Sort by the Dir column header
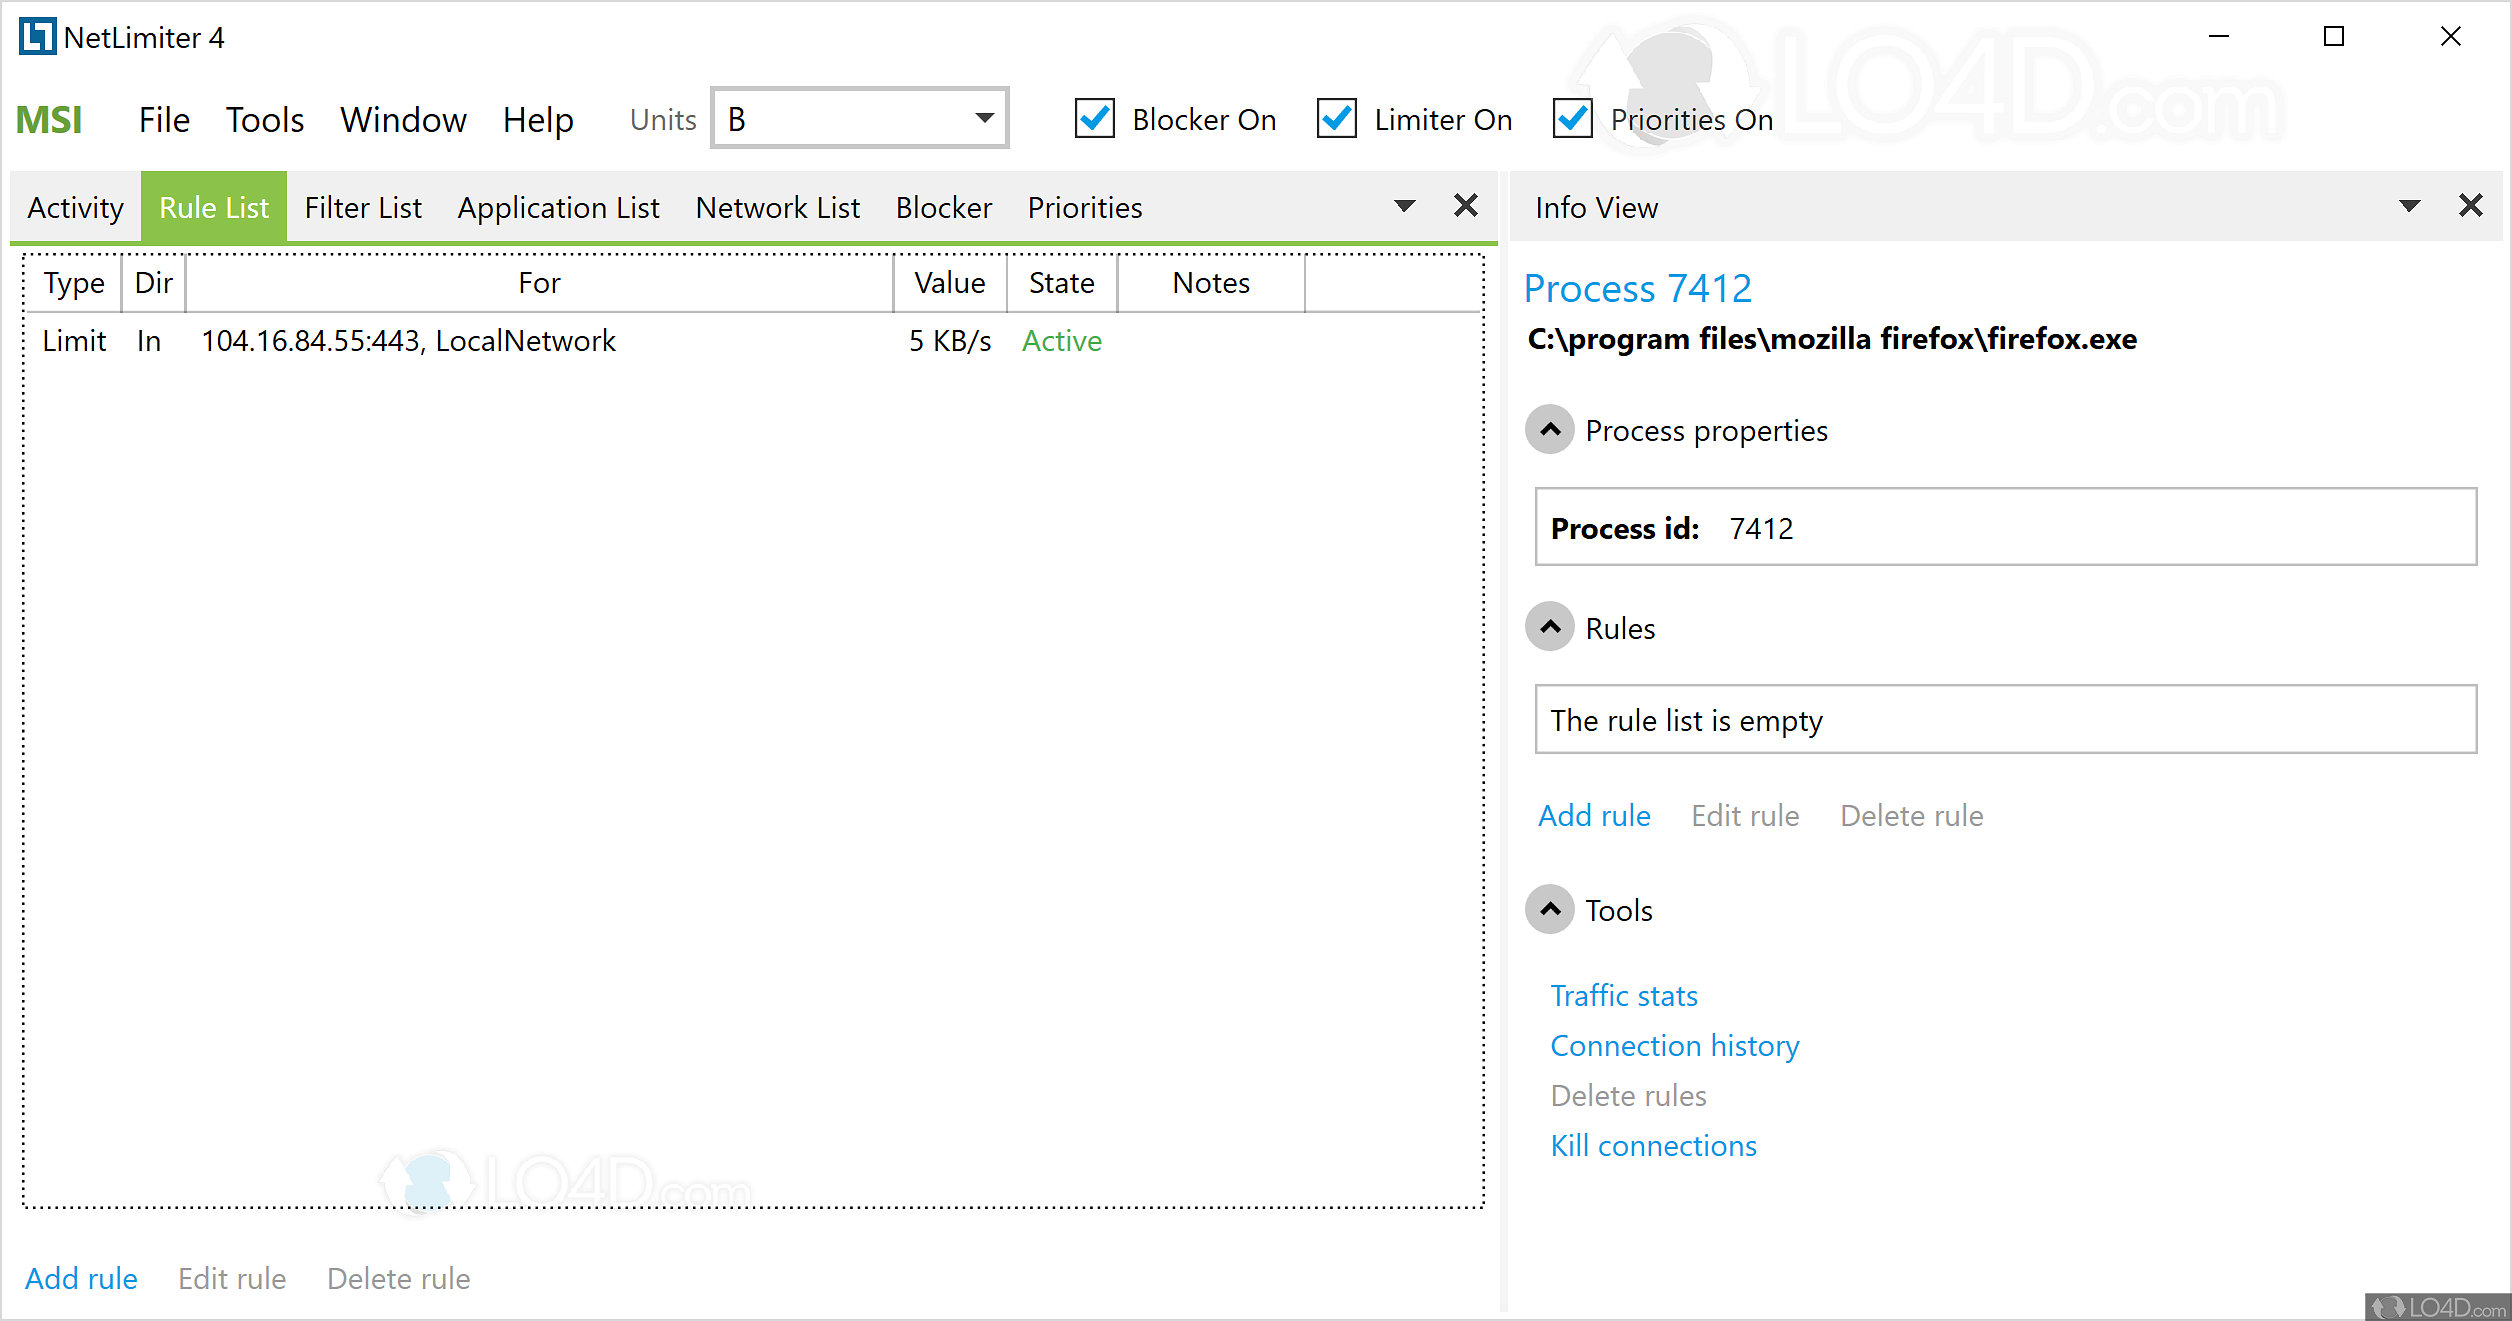The width and height of the screenshot is (2512, 1321). (x=153, y=283)
